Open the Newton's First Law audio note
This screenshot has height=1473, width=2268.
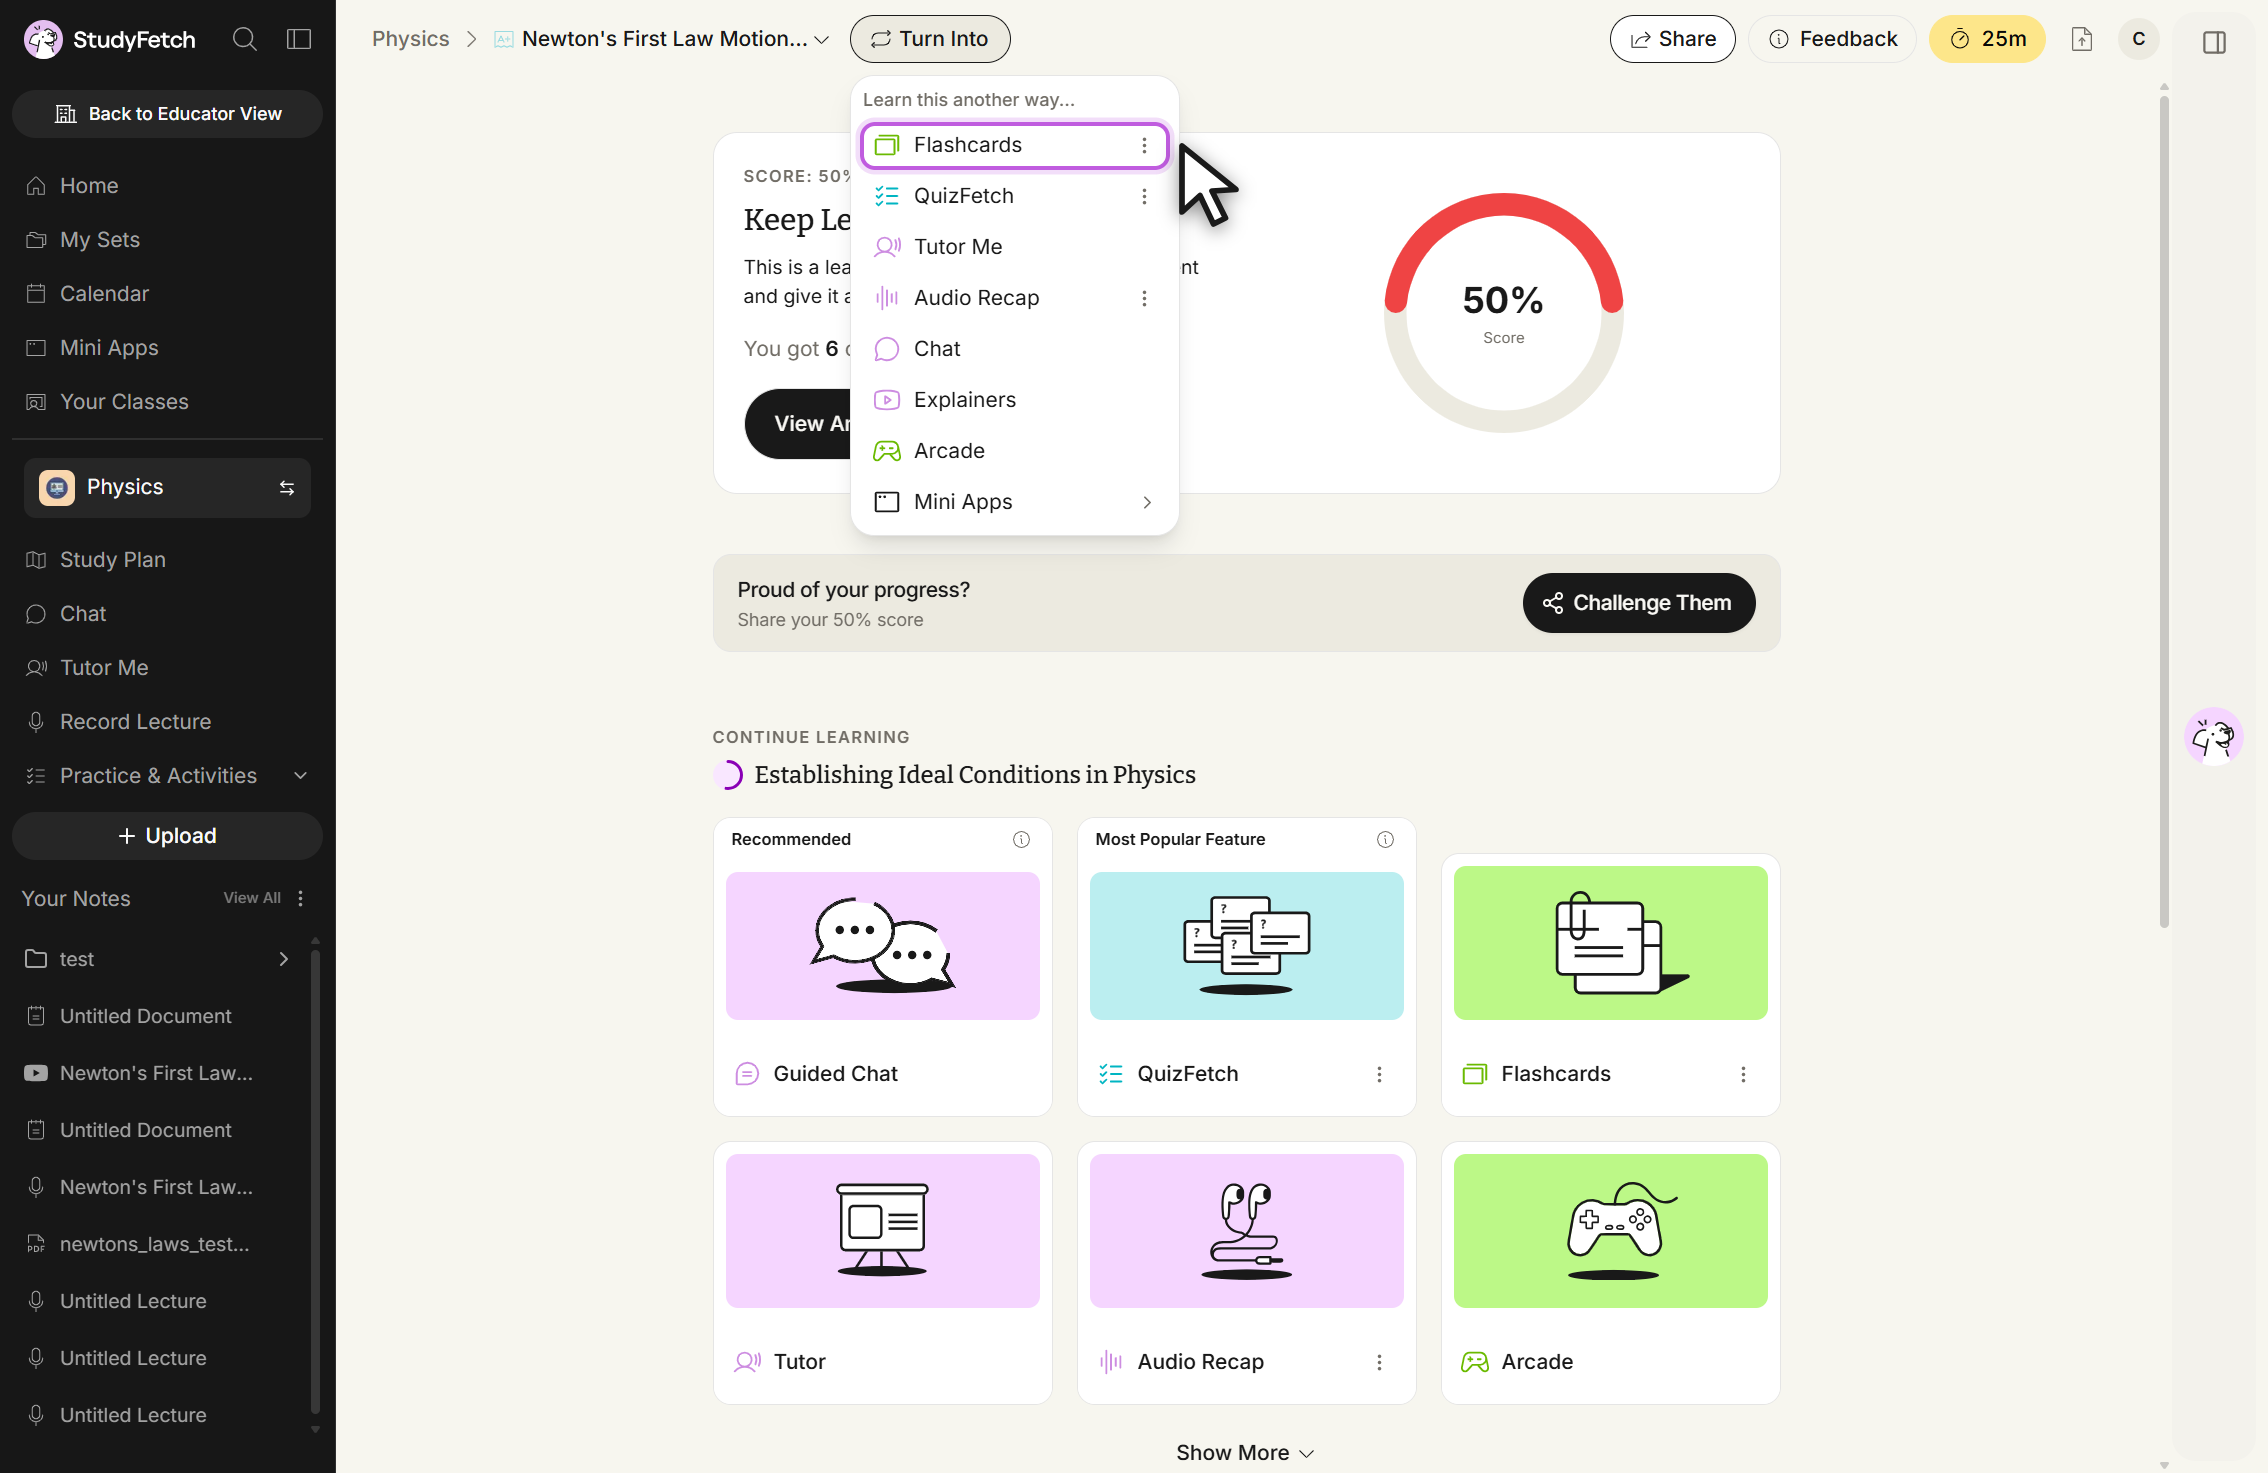tap(158, 1188)
